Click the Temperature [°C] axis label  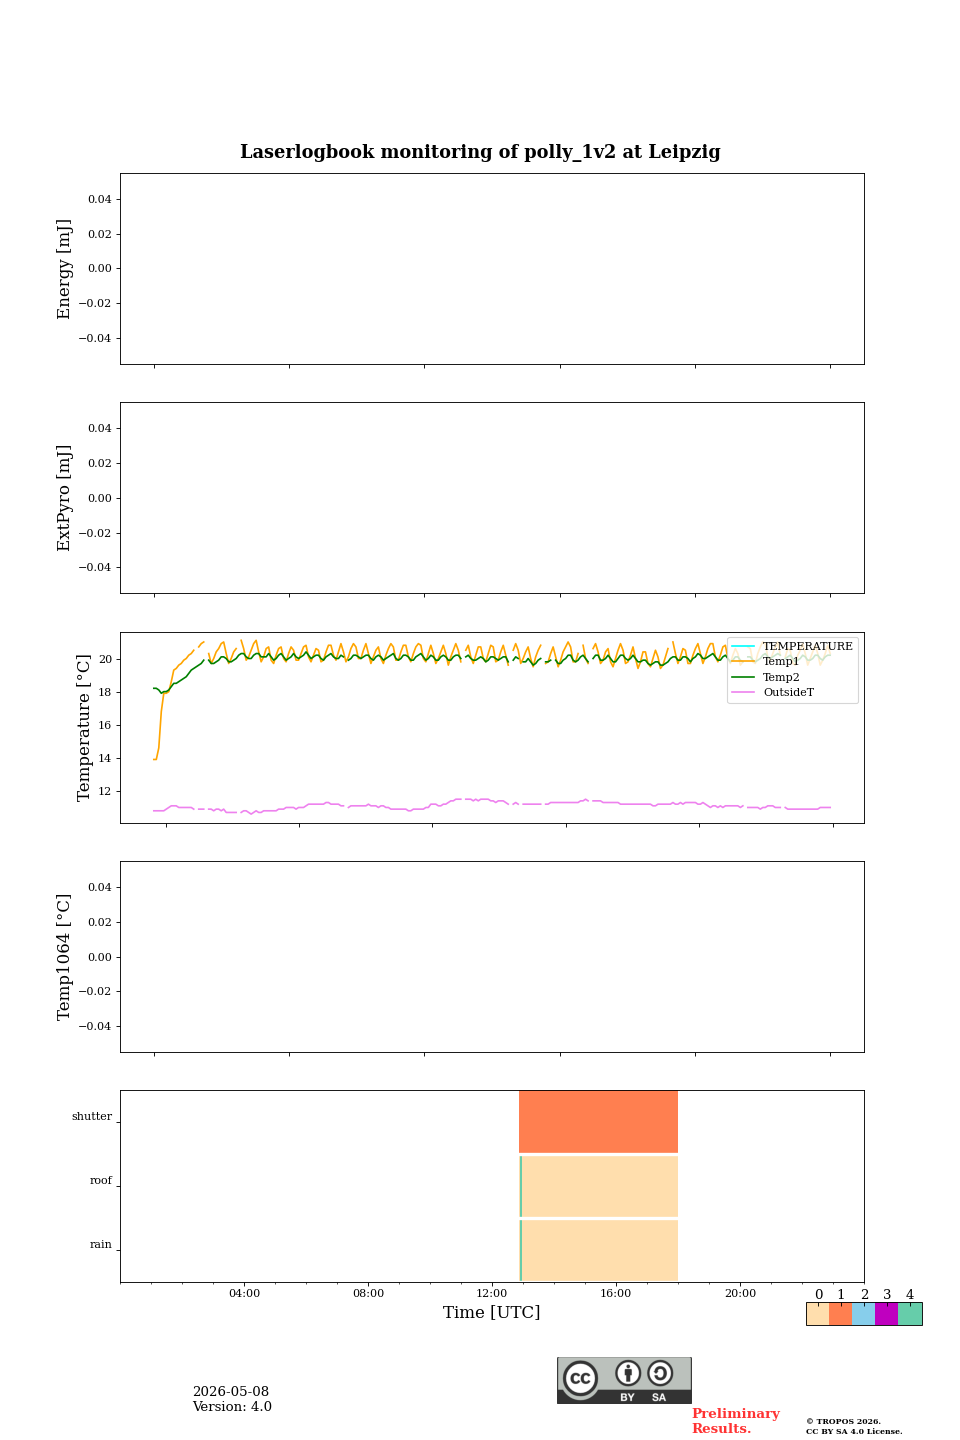click(84, 728)
